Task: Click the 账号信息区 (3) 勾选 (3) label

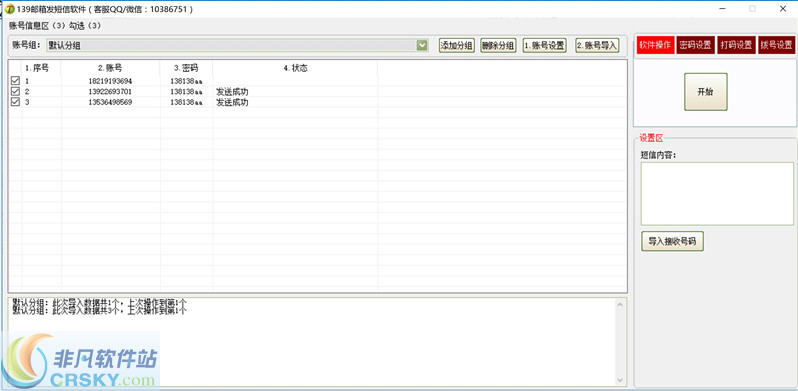Action: 55,25
